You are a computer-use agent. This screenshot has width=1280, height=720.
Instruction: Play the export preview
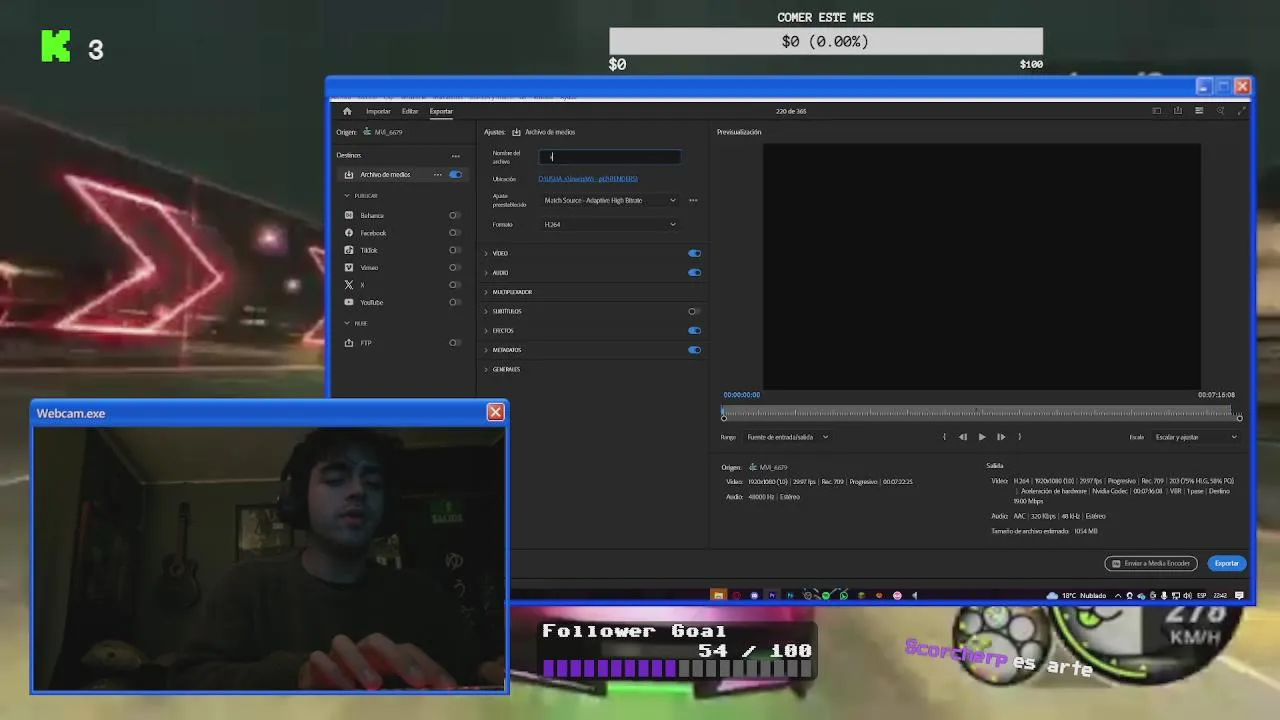[x=982, y=437]
